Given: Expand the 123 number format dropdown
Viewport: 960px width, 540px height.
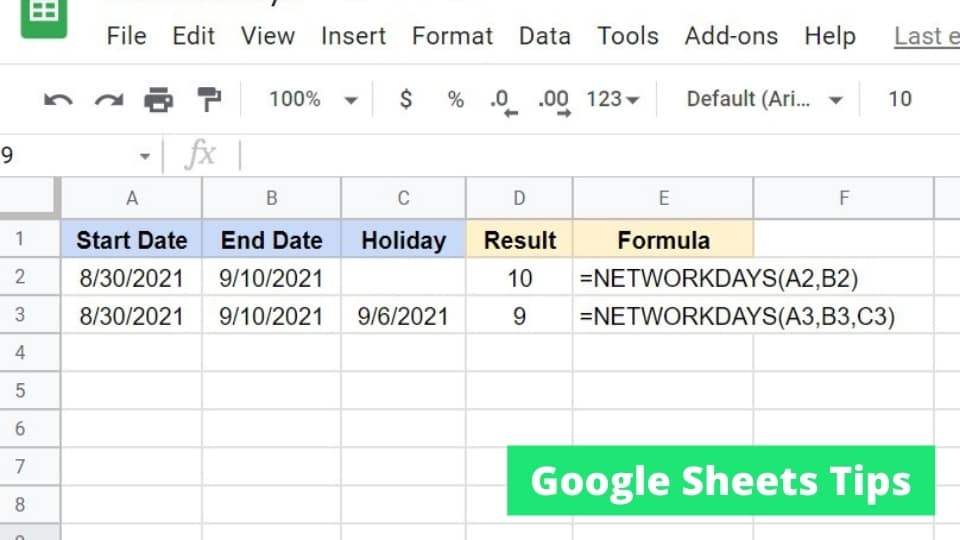Looking at the screenshot, I should [613, 99].
